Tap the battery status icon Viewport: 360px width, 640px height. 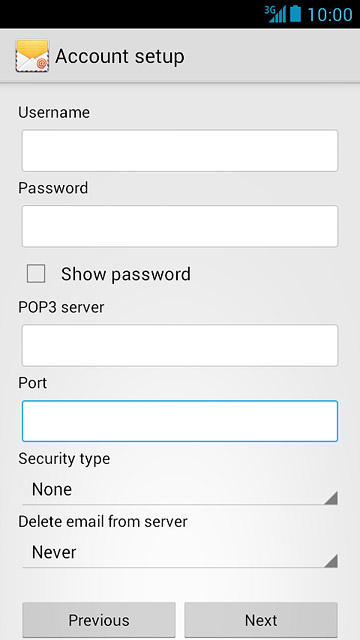pyautogui.click(x=296, y=13)
